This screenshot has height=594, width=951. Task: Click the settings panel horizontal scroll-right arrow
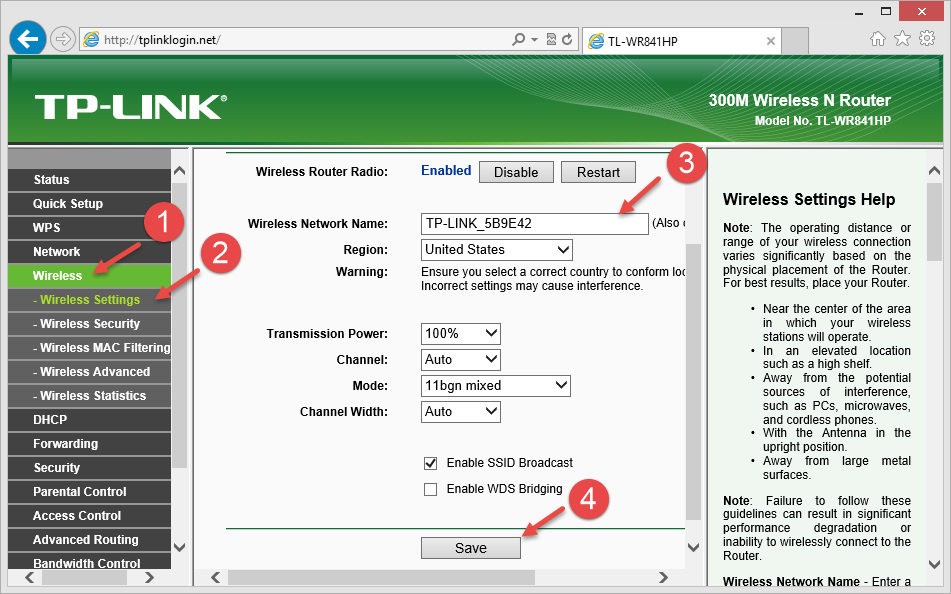[x=663, y=577]
